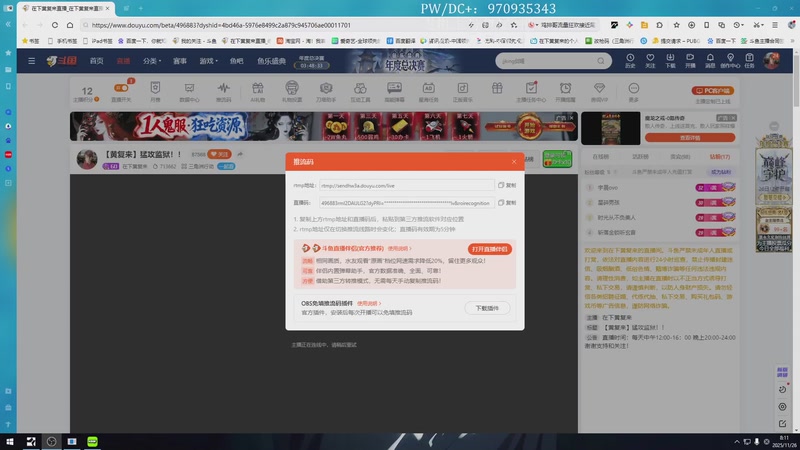Expand 分类 dropdown
The image size is (800, 450).
point(152,61)
